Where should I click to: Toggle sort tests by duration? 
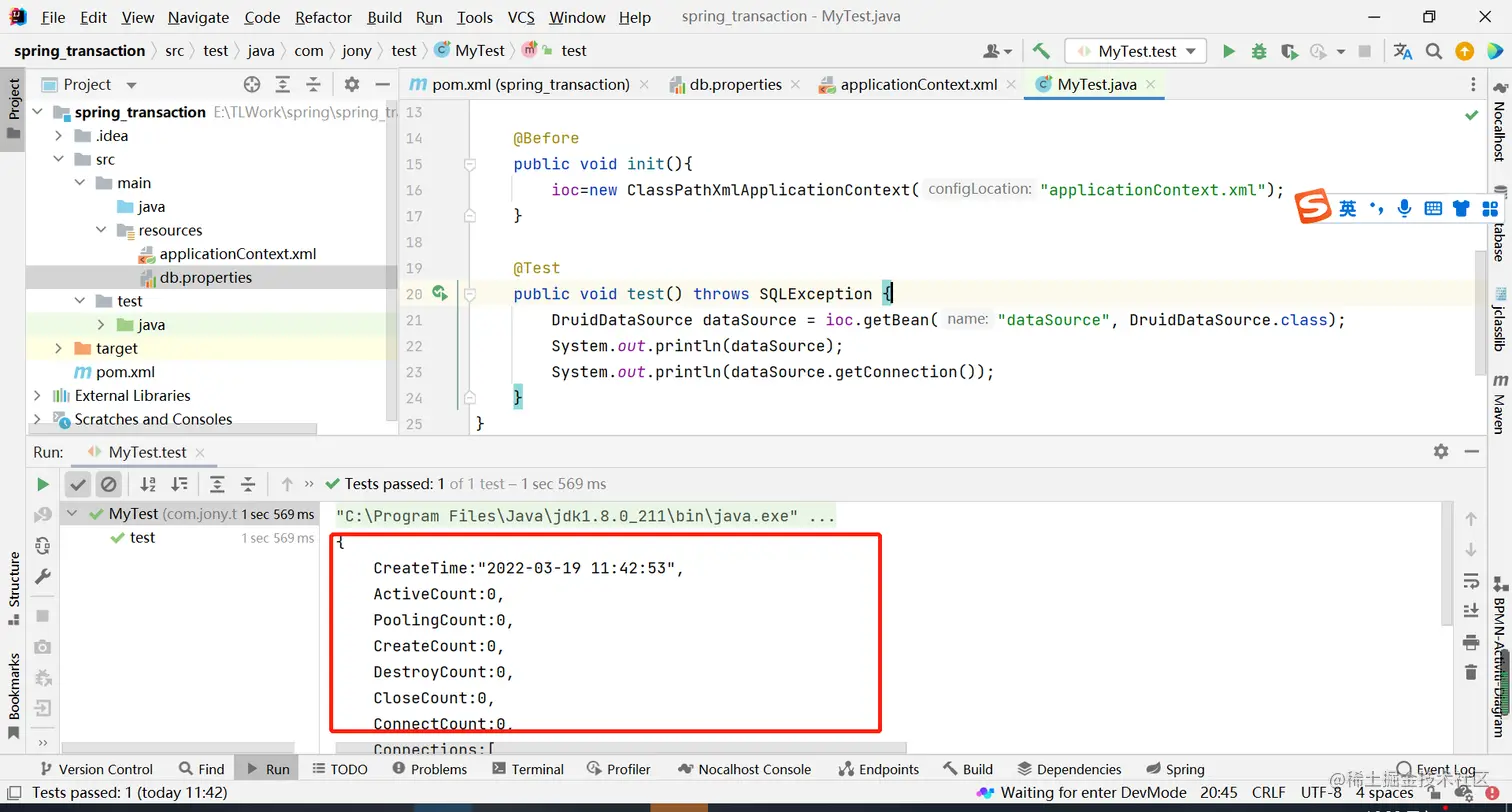click(179, 484)
